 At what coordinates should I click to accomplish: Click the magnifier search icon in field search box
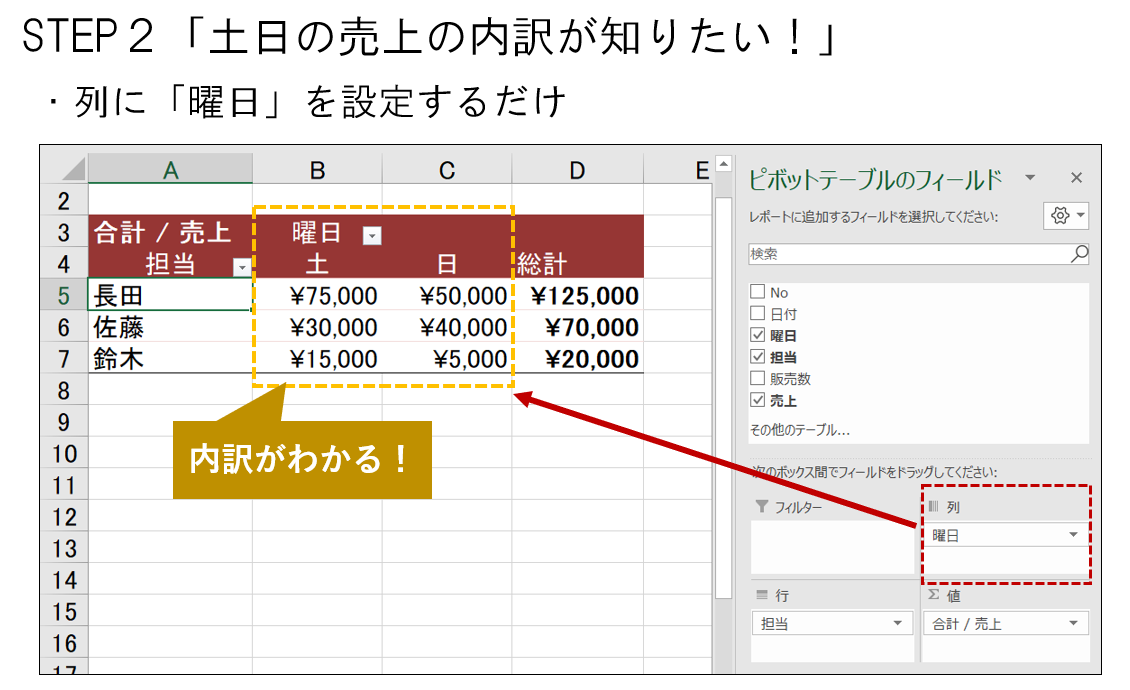pyautogui.click(x=1079, y=253)
